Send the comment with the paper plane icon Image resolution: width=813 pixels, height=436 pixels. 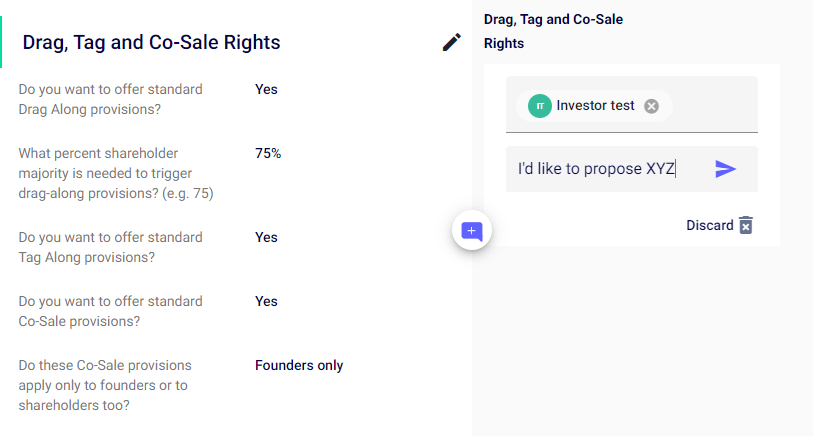[x=725, y=169]
